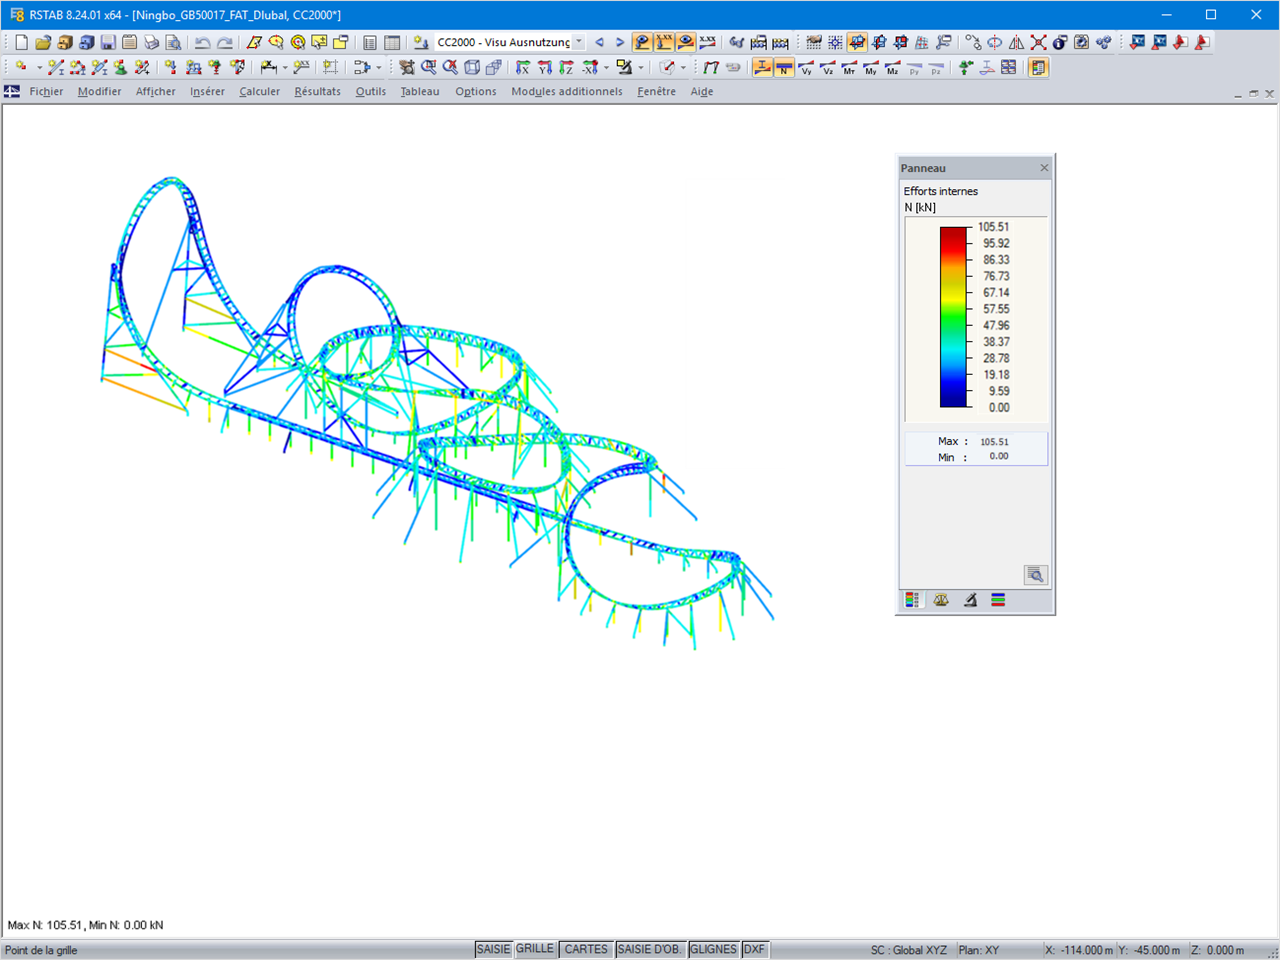This screenshot has width=1280, height=960.
Task: Open the Fichier menu
Action: (x=46, y=92)
